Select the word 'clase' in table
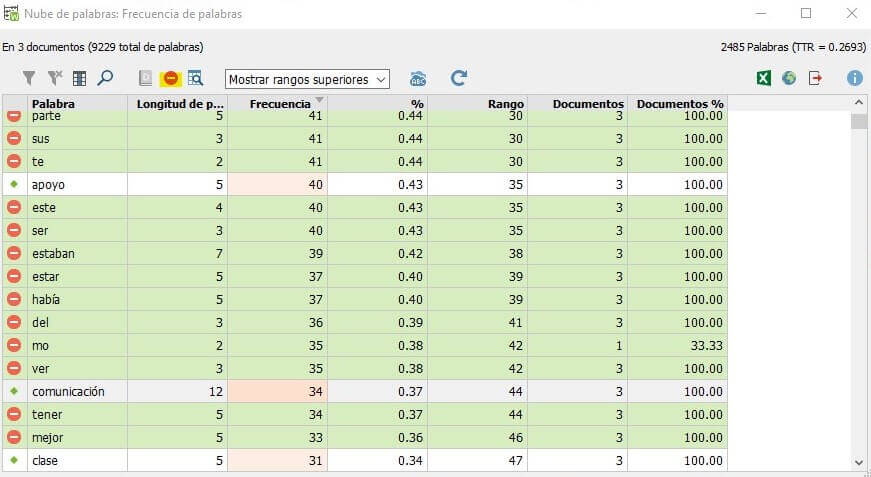The image size is (871, 477). [x=45, y=460]
